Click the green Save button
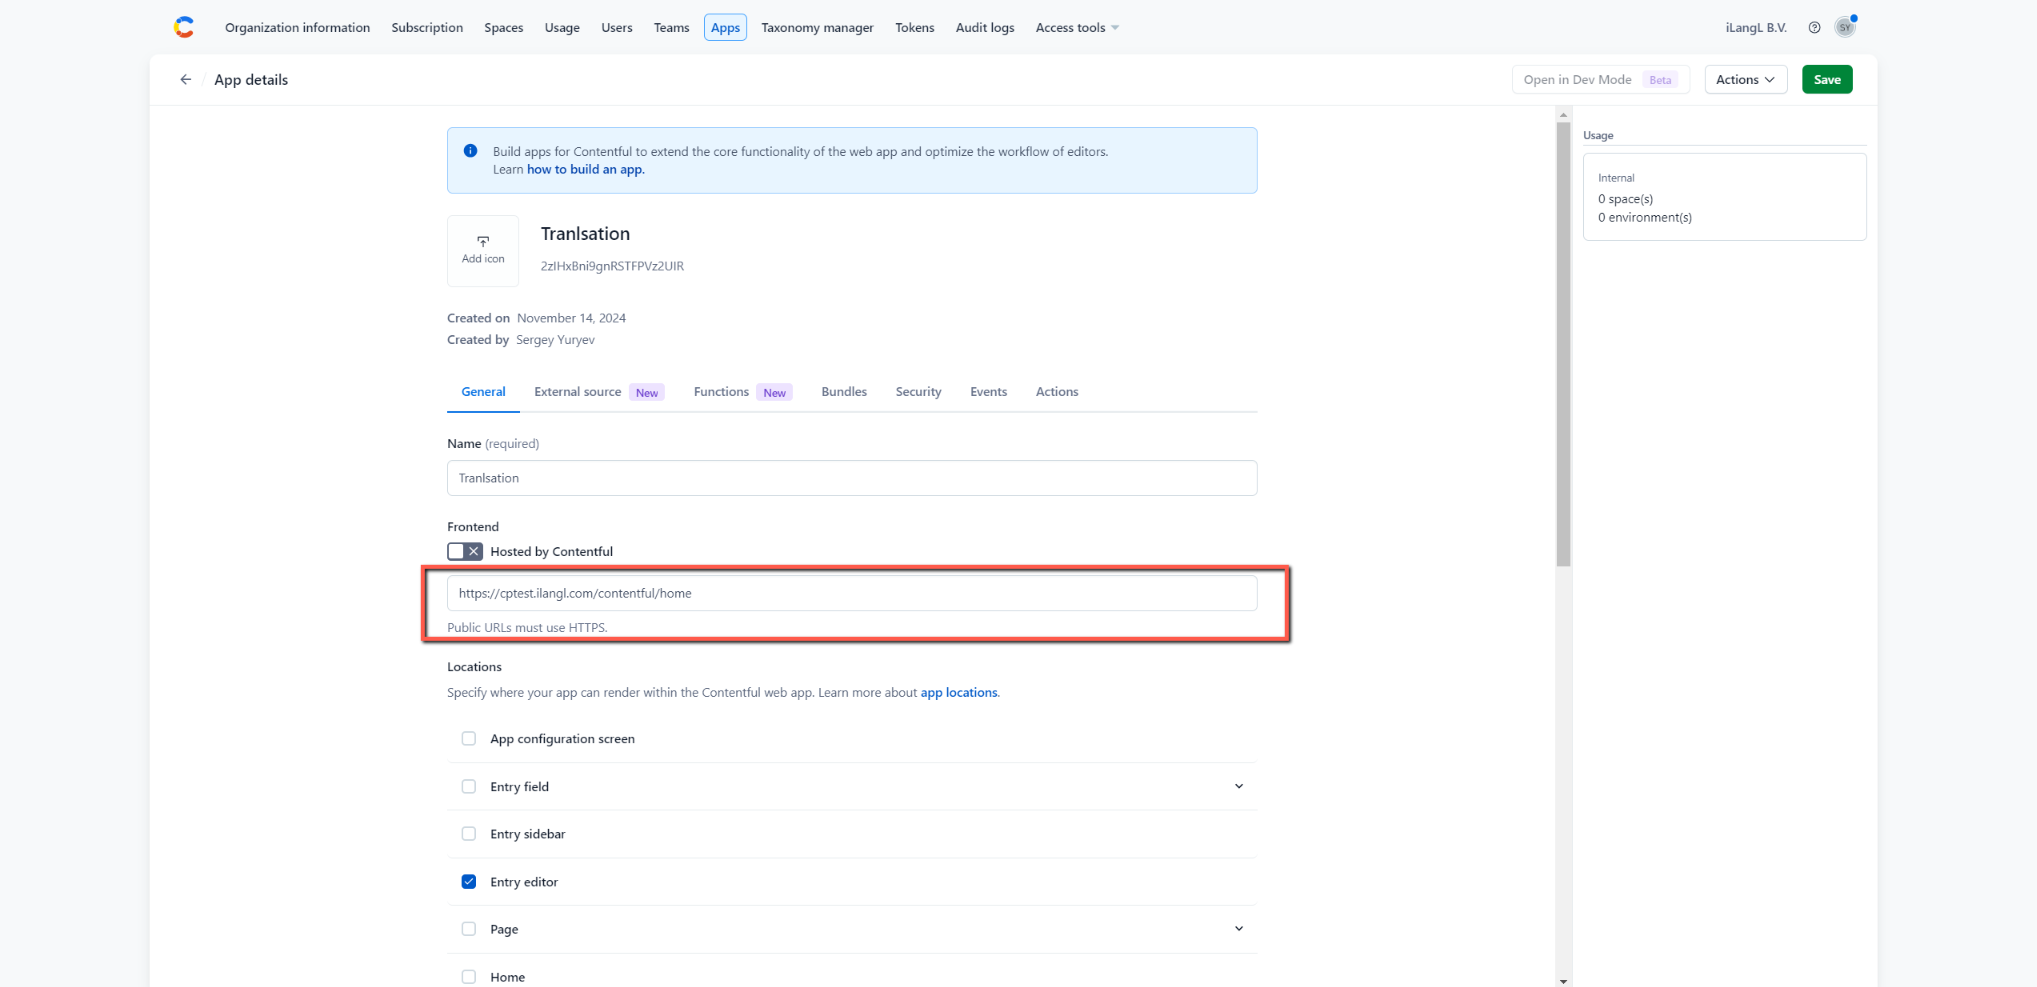Image resolution: width=2037 pixels, height=987 pixels. (1827, 80)
